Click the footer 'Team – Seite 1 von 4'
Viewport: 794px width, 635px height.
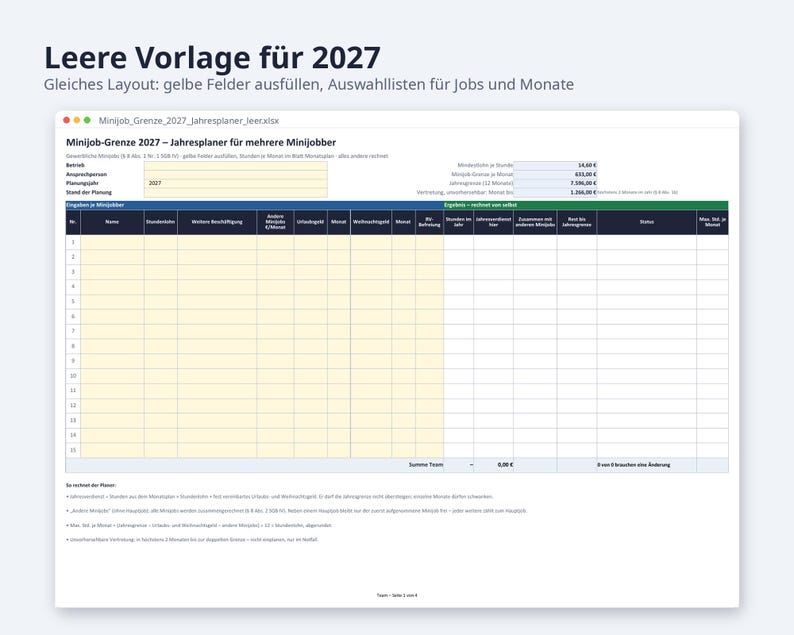click(x=397, y=596)
